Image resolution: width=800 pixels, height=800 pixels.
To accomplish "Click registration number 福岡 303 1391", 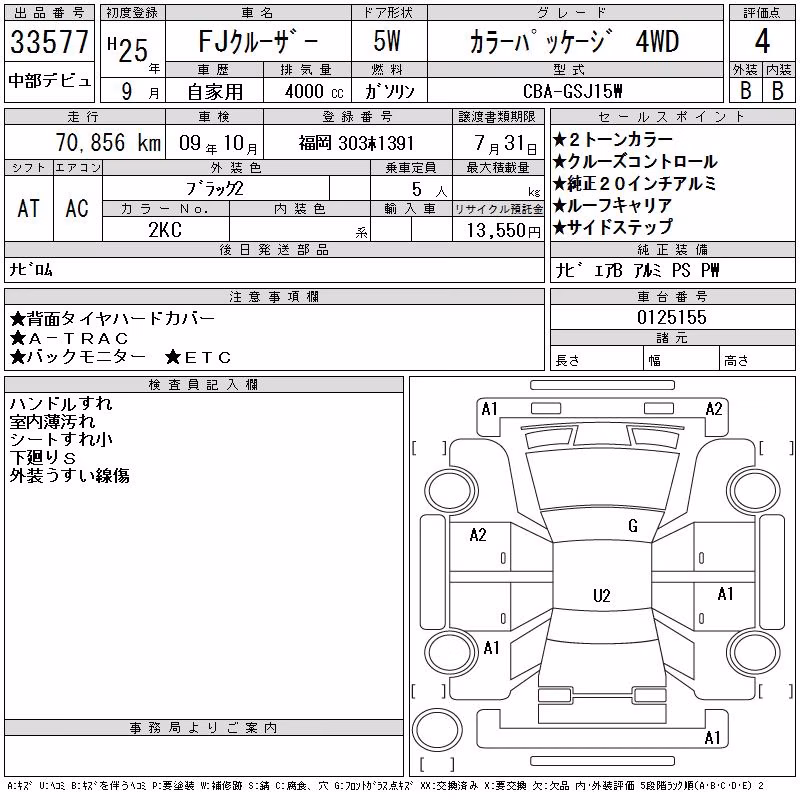I will [356, 143].
